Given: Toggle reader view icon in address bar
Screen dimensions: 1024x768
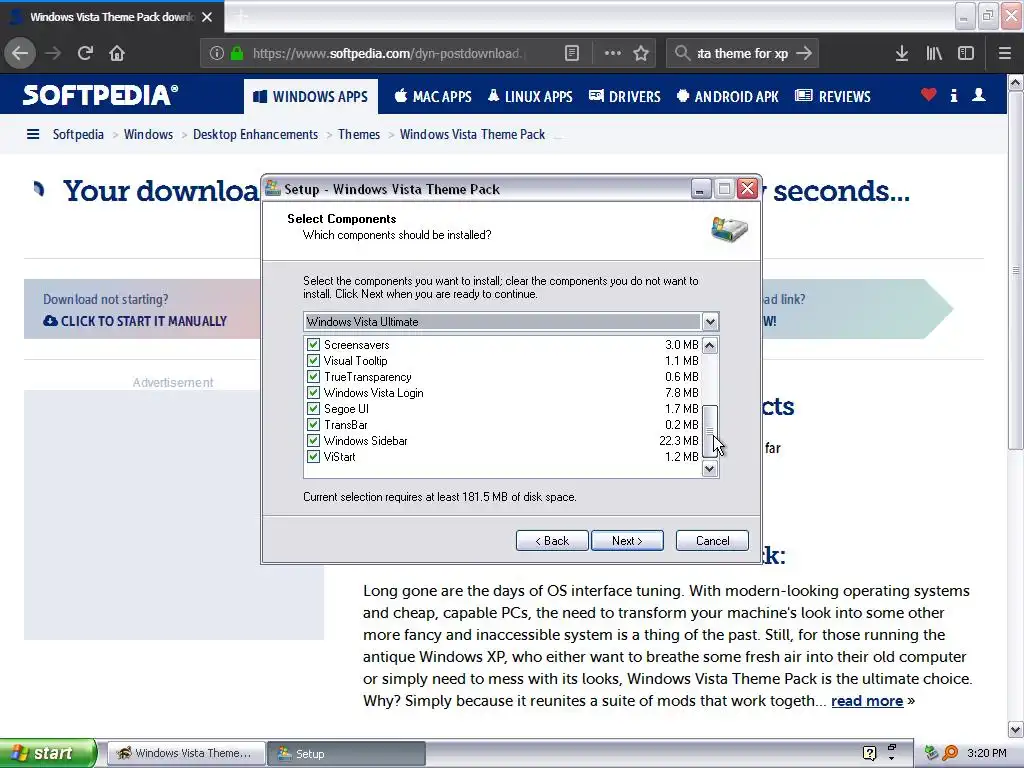Looking at the screenshot, I should coord(571,53).
